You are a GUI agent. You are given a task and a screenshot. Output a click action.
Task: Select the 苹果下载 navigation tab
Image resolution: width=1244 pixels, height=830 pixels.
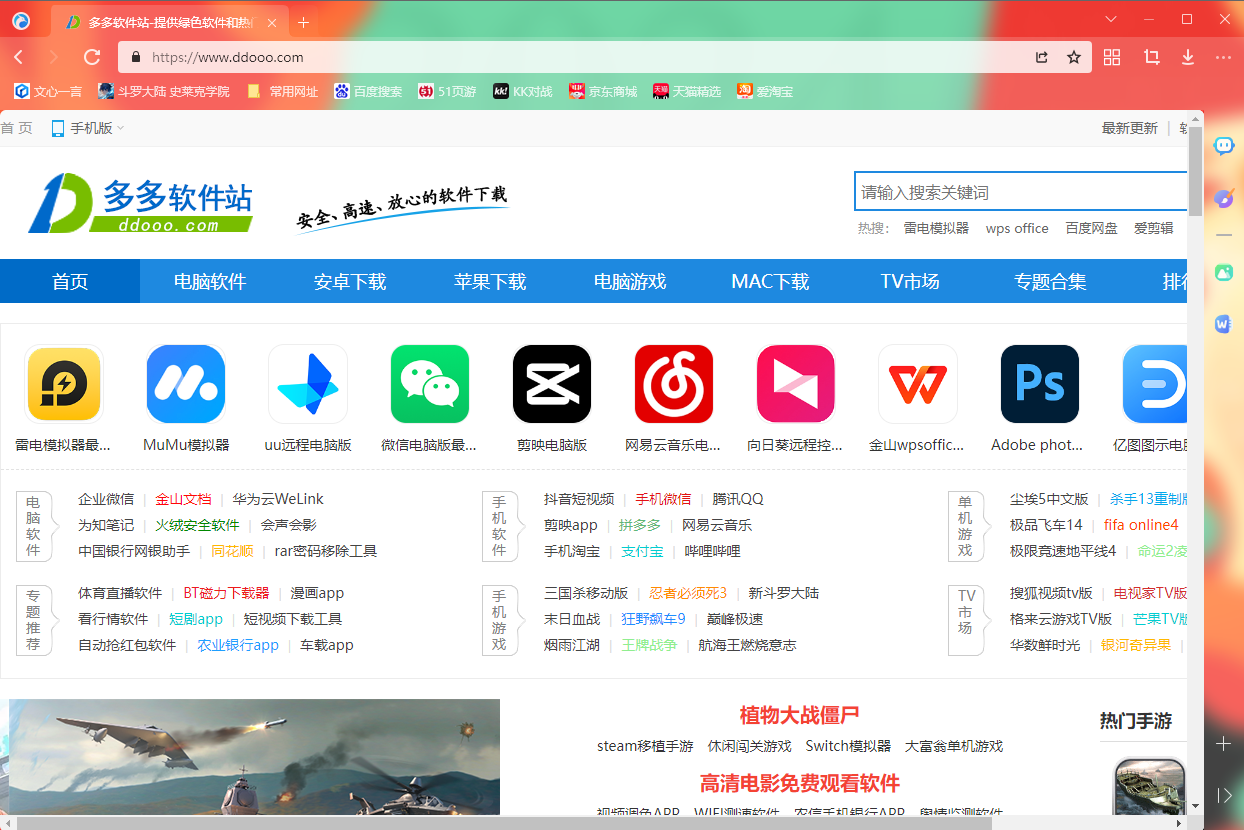coord(490,281)
